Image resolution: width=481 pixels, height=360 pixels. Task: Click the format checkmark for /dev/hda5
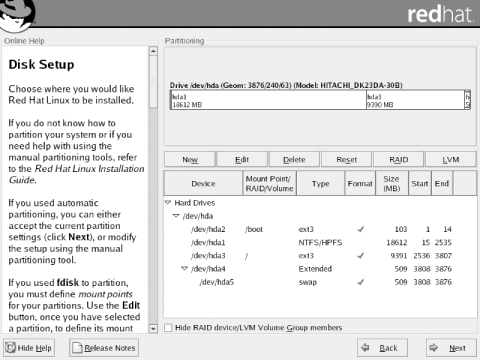tap(360, 282)
